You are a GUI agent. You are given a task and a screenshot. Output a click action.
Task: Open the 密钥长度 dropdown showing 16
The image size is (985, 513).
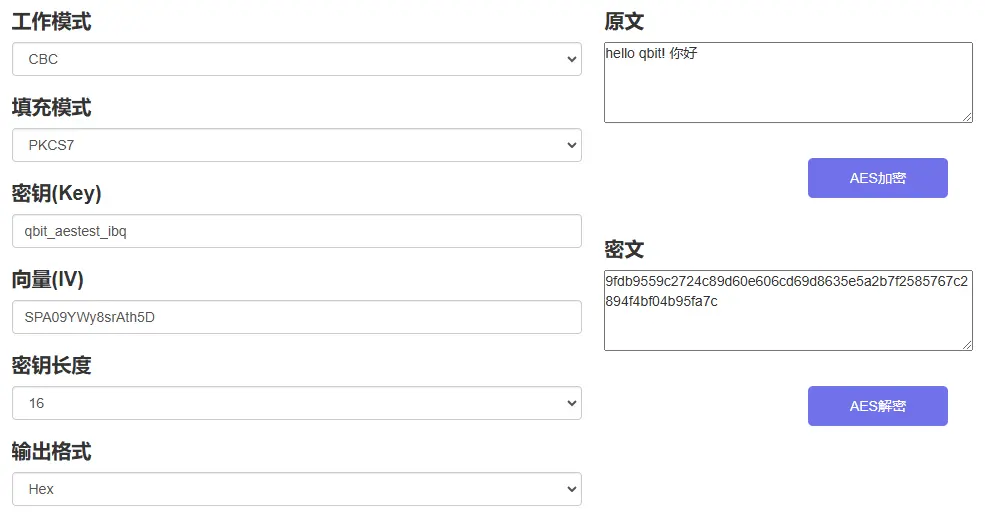[296, 403]
